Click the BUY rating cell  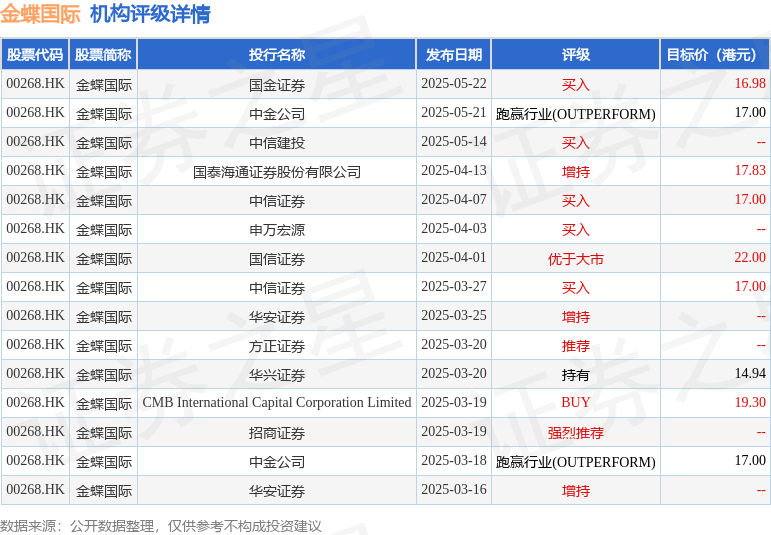pos(576,403)
